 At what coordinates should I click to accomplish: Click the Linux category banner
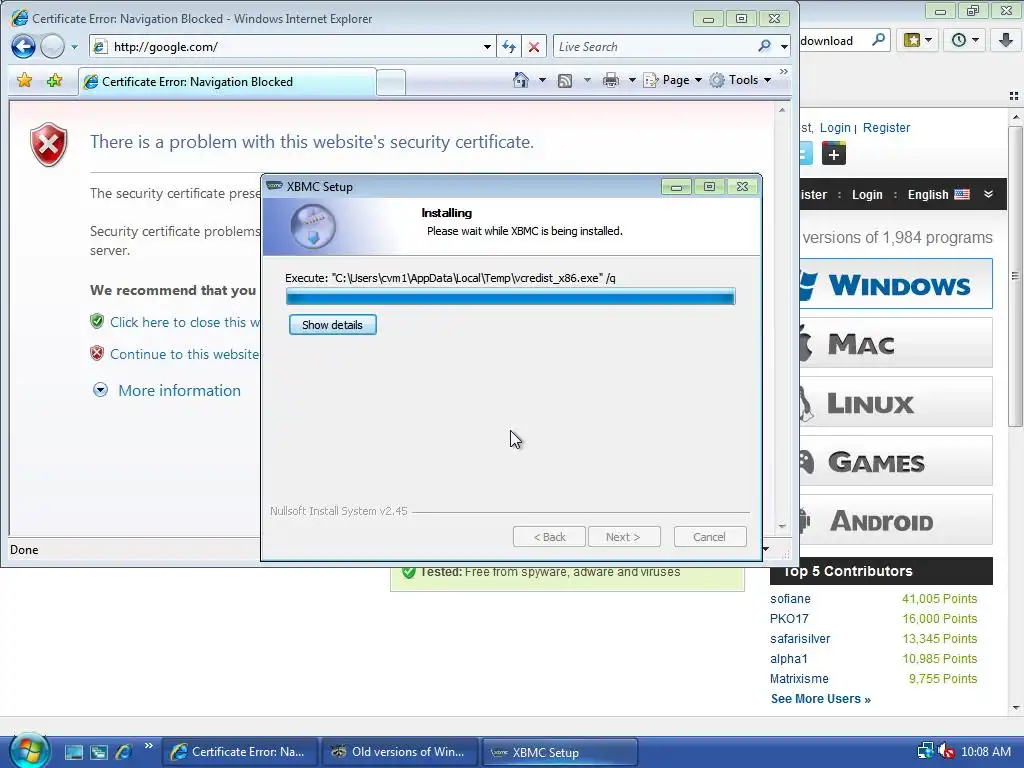(896, 402)
